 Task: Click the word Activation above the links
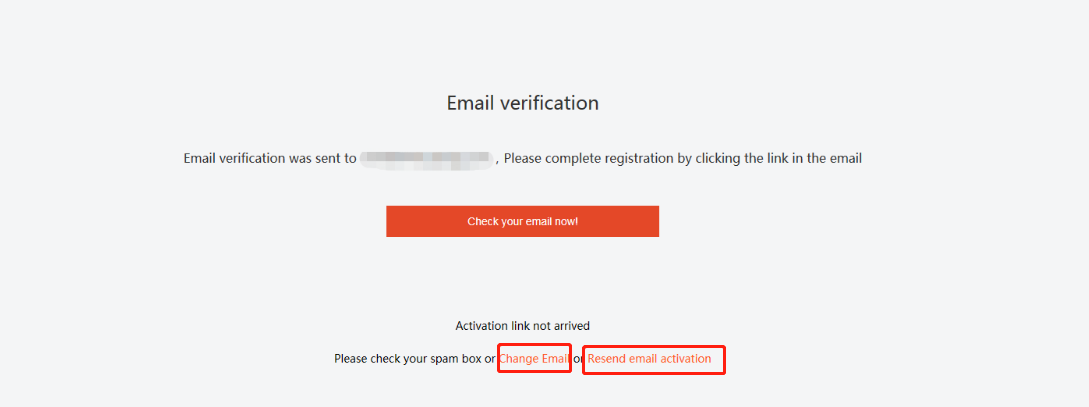click(x=479, y=325)
